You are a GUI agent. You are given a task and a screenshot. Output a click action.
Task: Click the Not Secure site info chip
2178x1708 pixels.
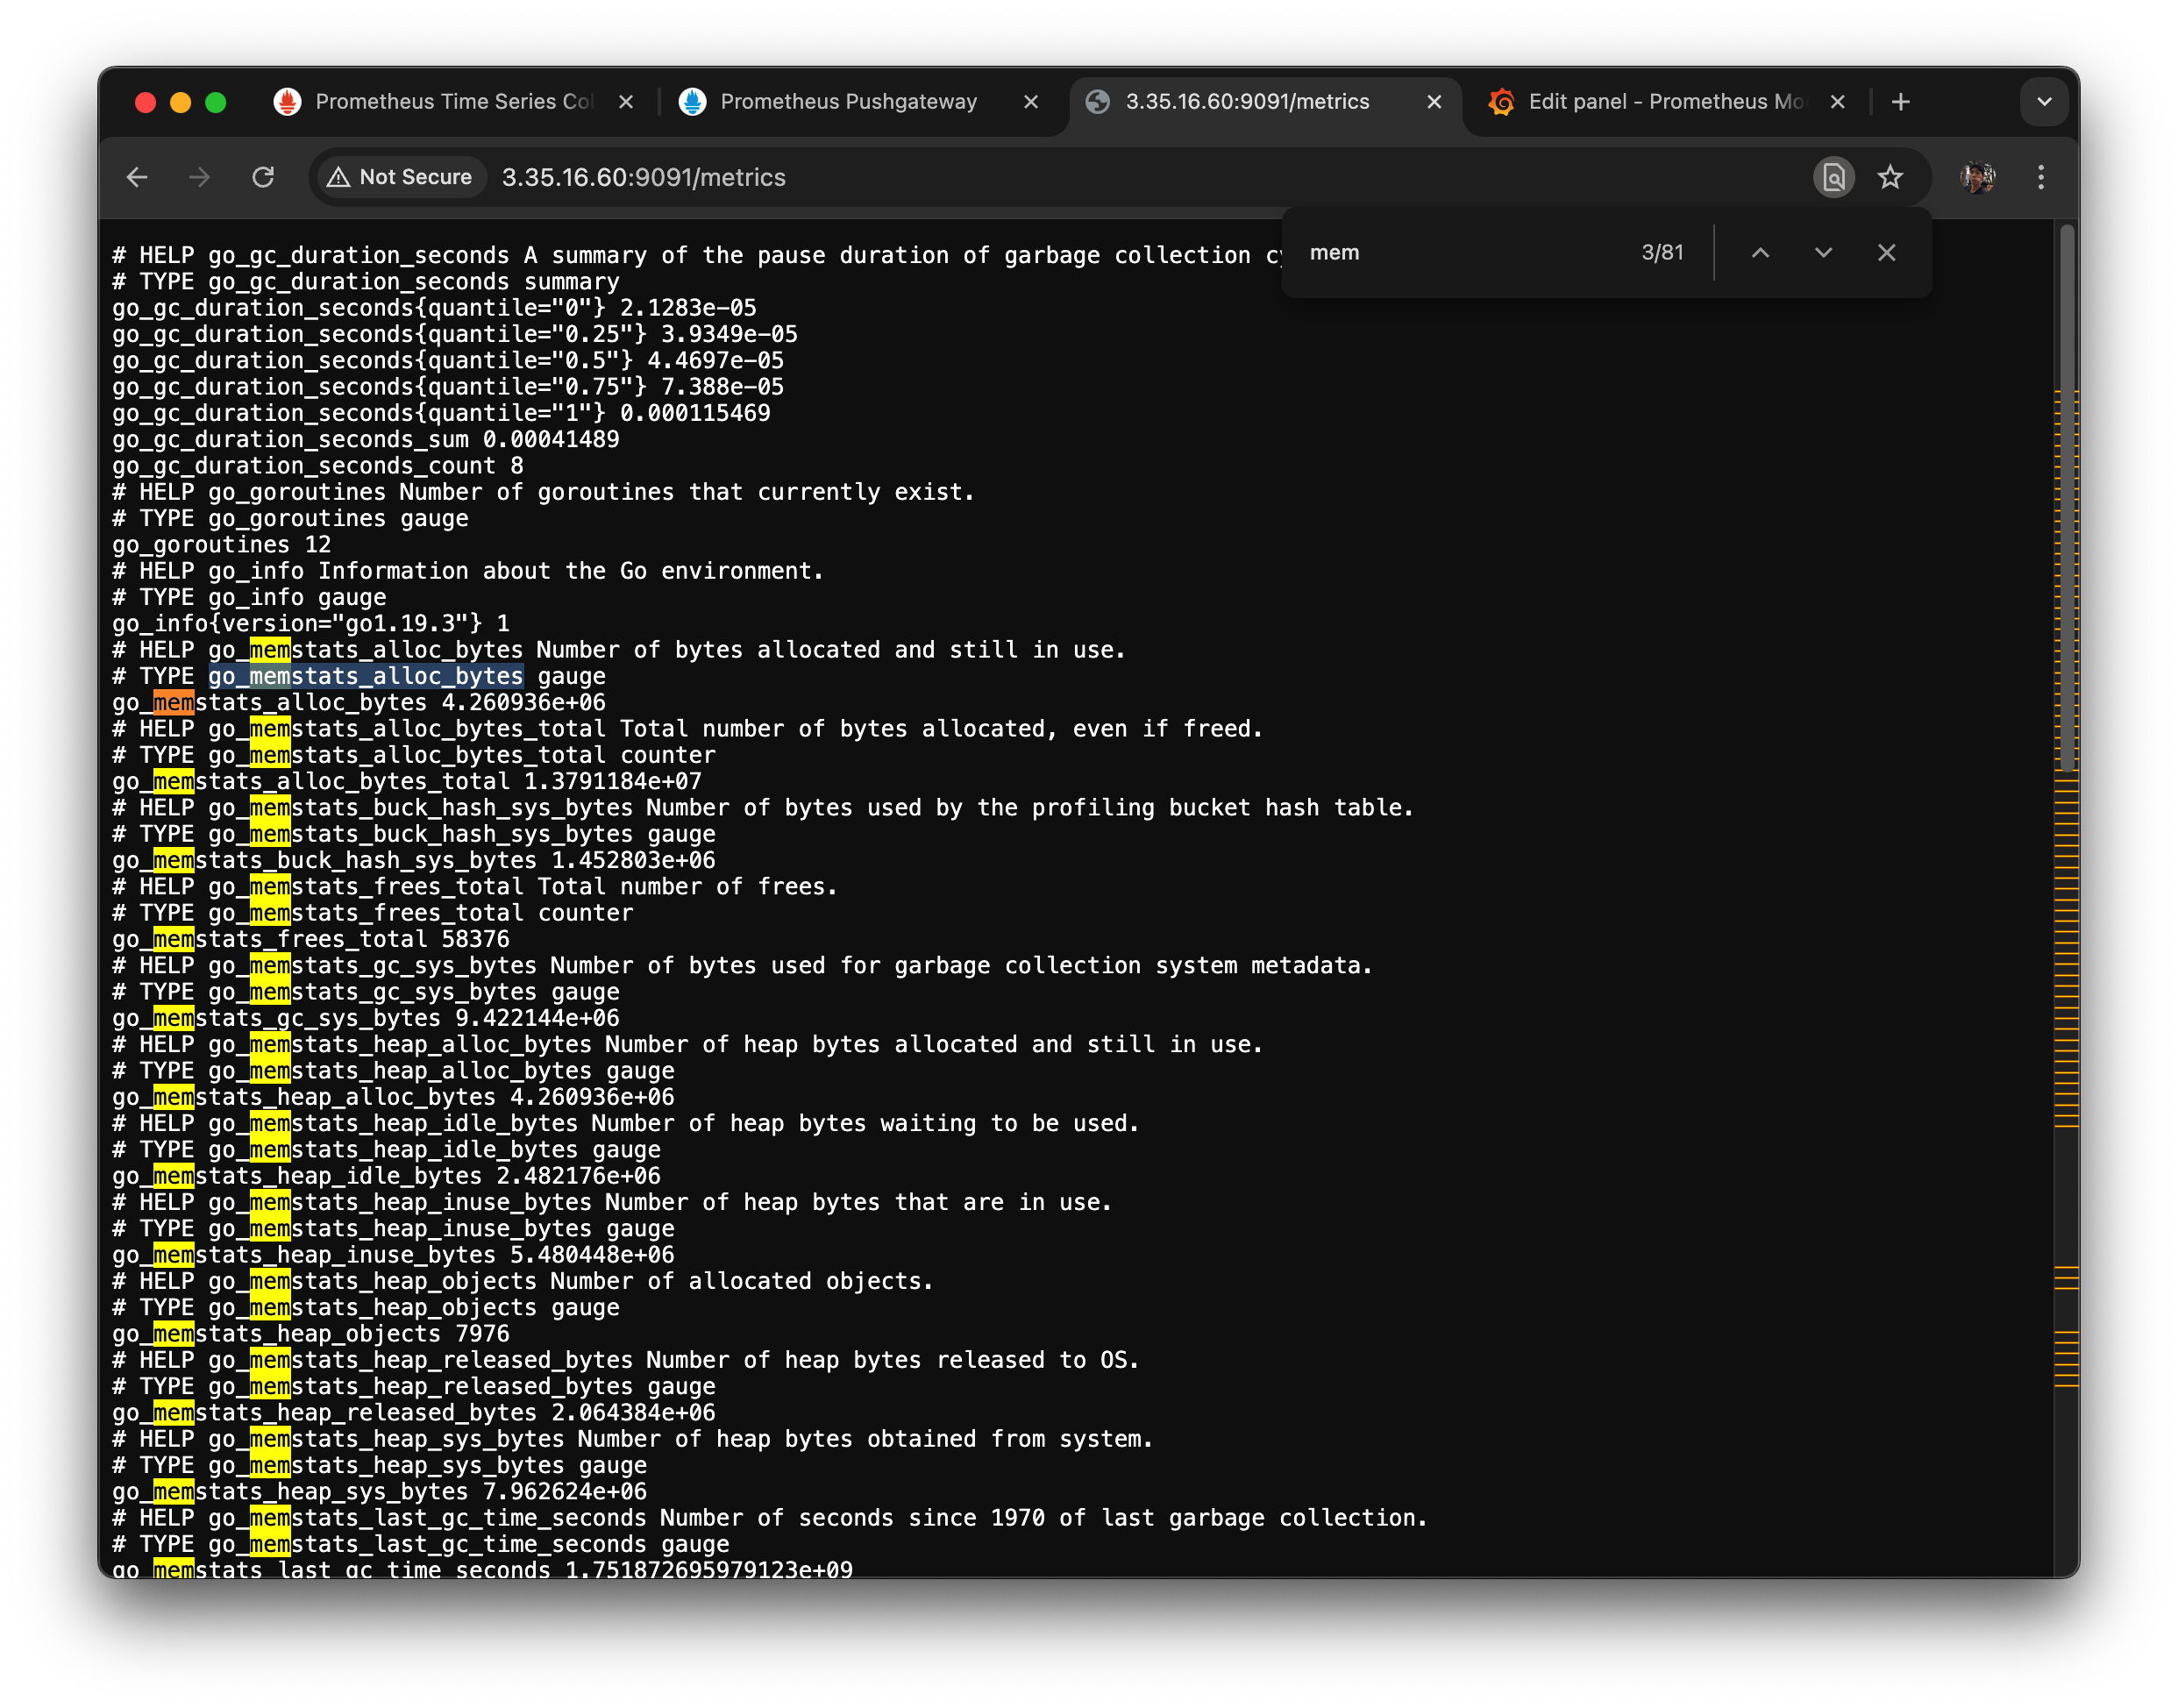coord(400,177)
